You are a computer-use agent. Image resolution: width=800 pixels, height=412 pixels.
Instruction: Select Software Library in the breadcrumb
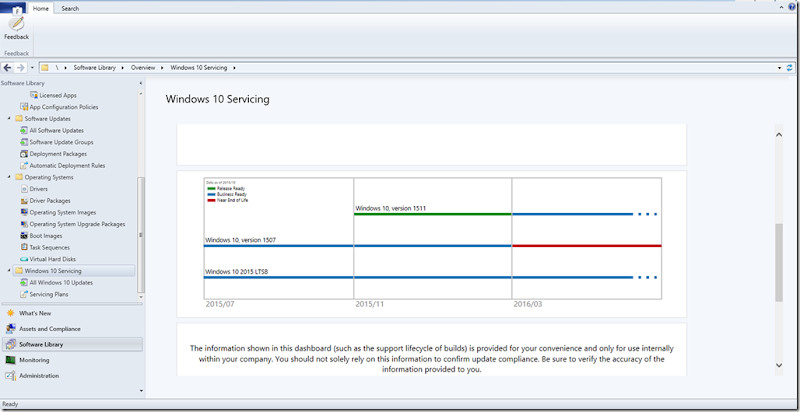[x=94, y=67]
